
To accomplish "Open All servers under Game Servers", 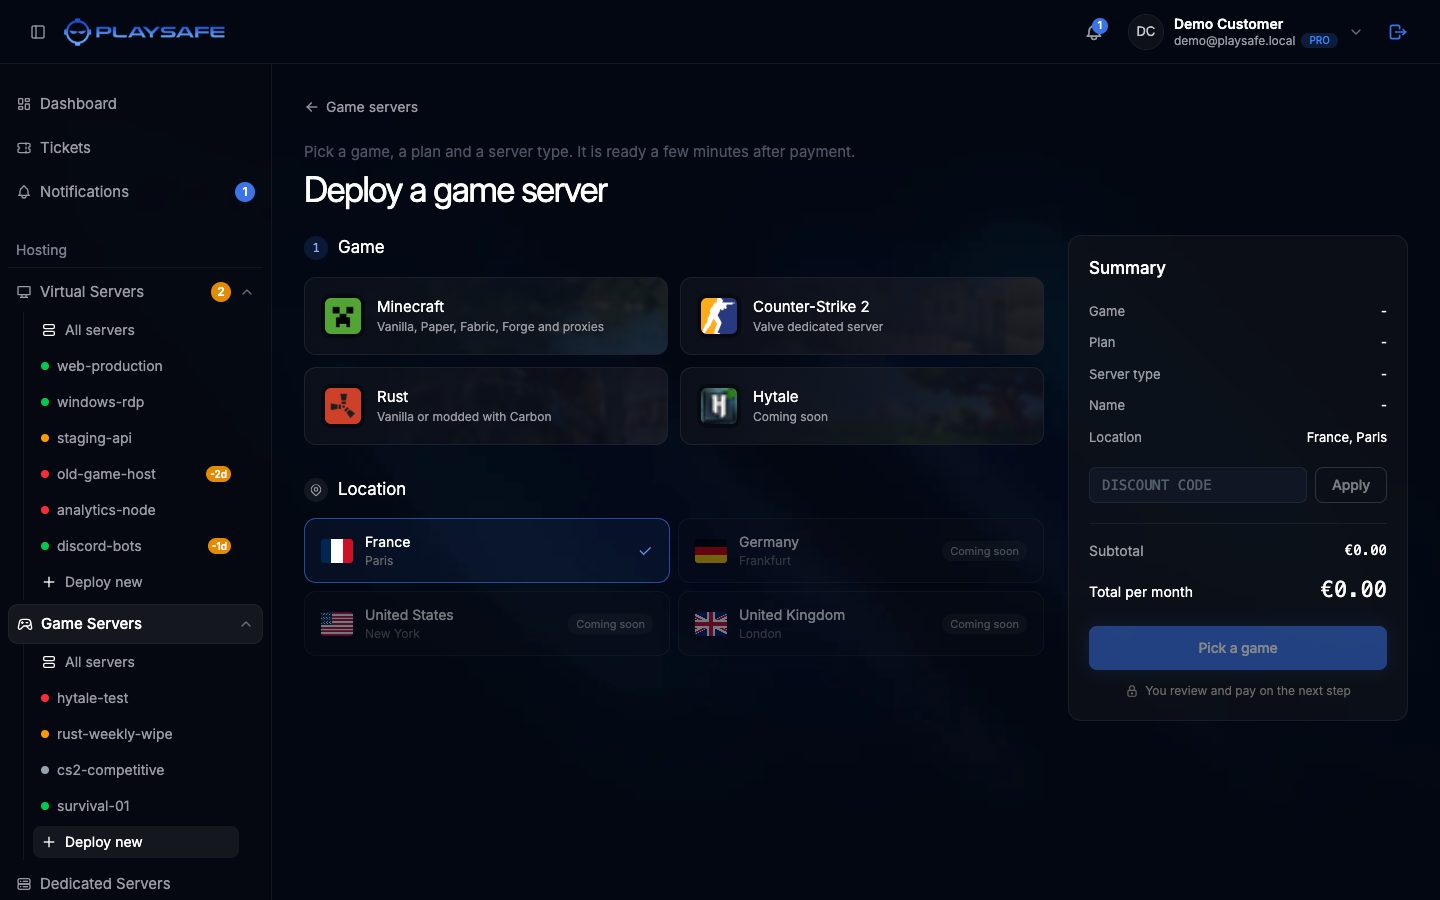I will pyautogui.click(x=136, y=662).
